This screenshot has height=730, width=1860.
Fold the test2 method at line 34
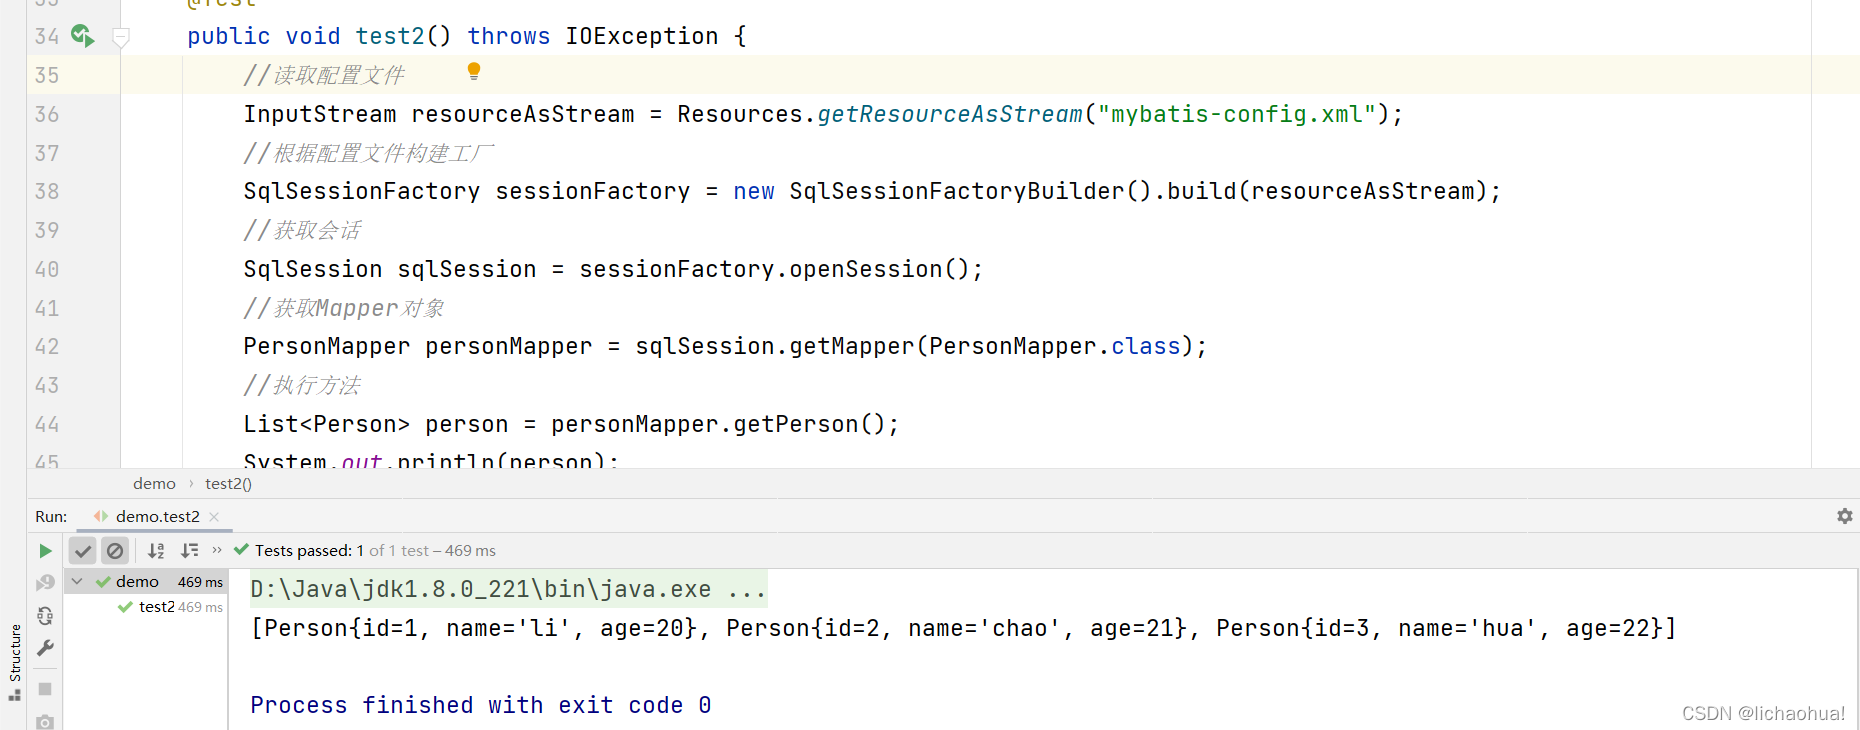coord(121,38)
